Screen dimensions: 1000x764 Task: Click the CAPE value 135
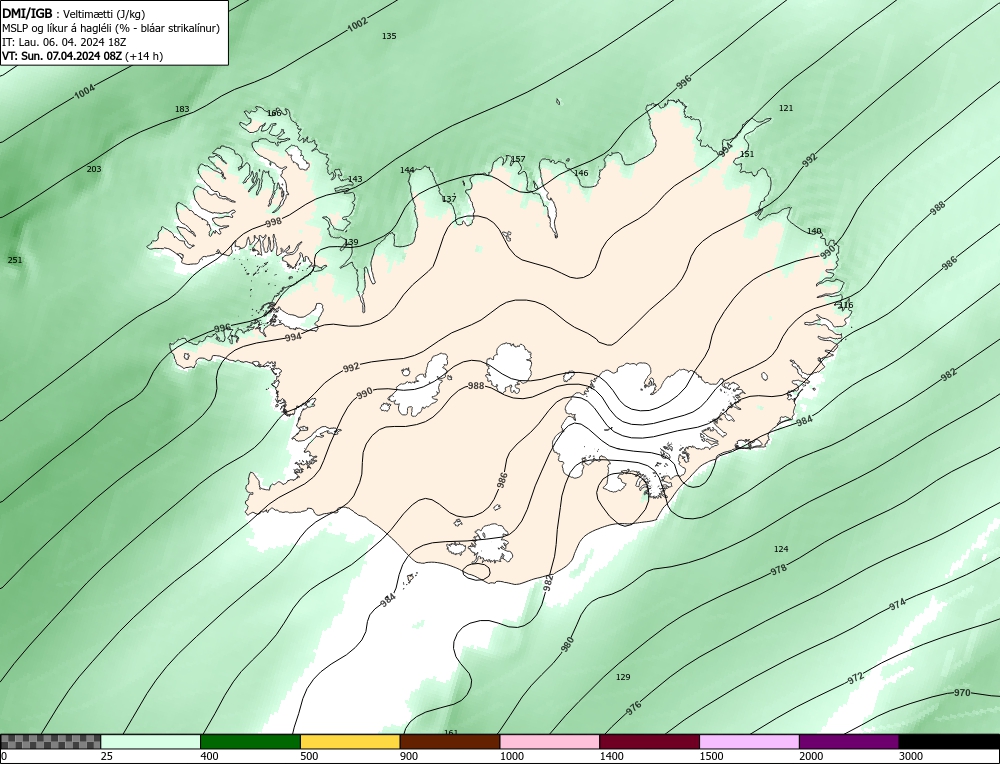pyautogui.click(x=389, y=36)
